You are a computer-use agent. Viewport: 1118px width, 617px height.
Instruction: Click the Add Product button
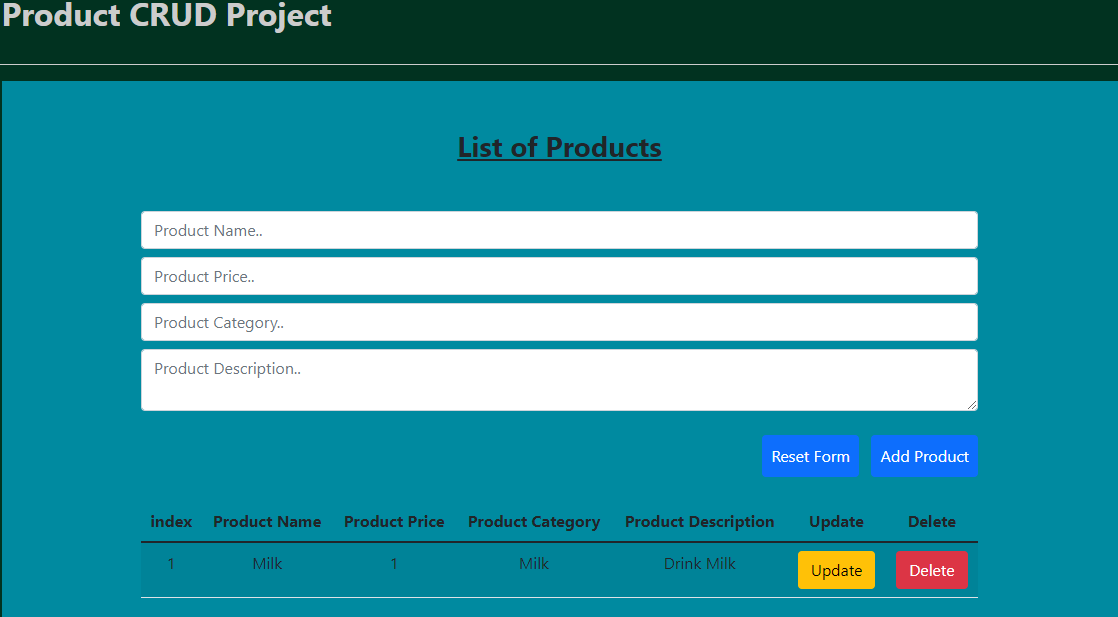point(924,456)
